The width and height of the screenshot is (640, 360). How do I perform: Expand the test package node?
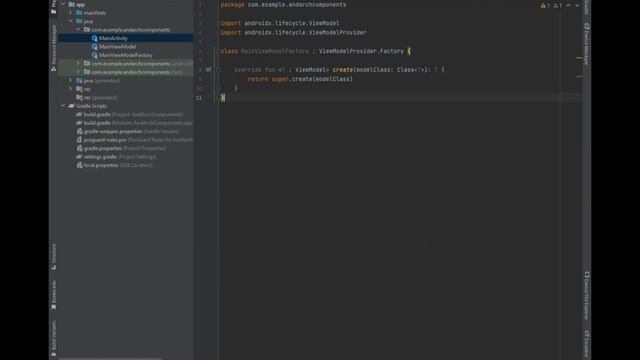(78, 72)
